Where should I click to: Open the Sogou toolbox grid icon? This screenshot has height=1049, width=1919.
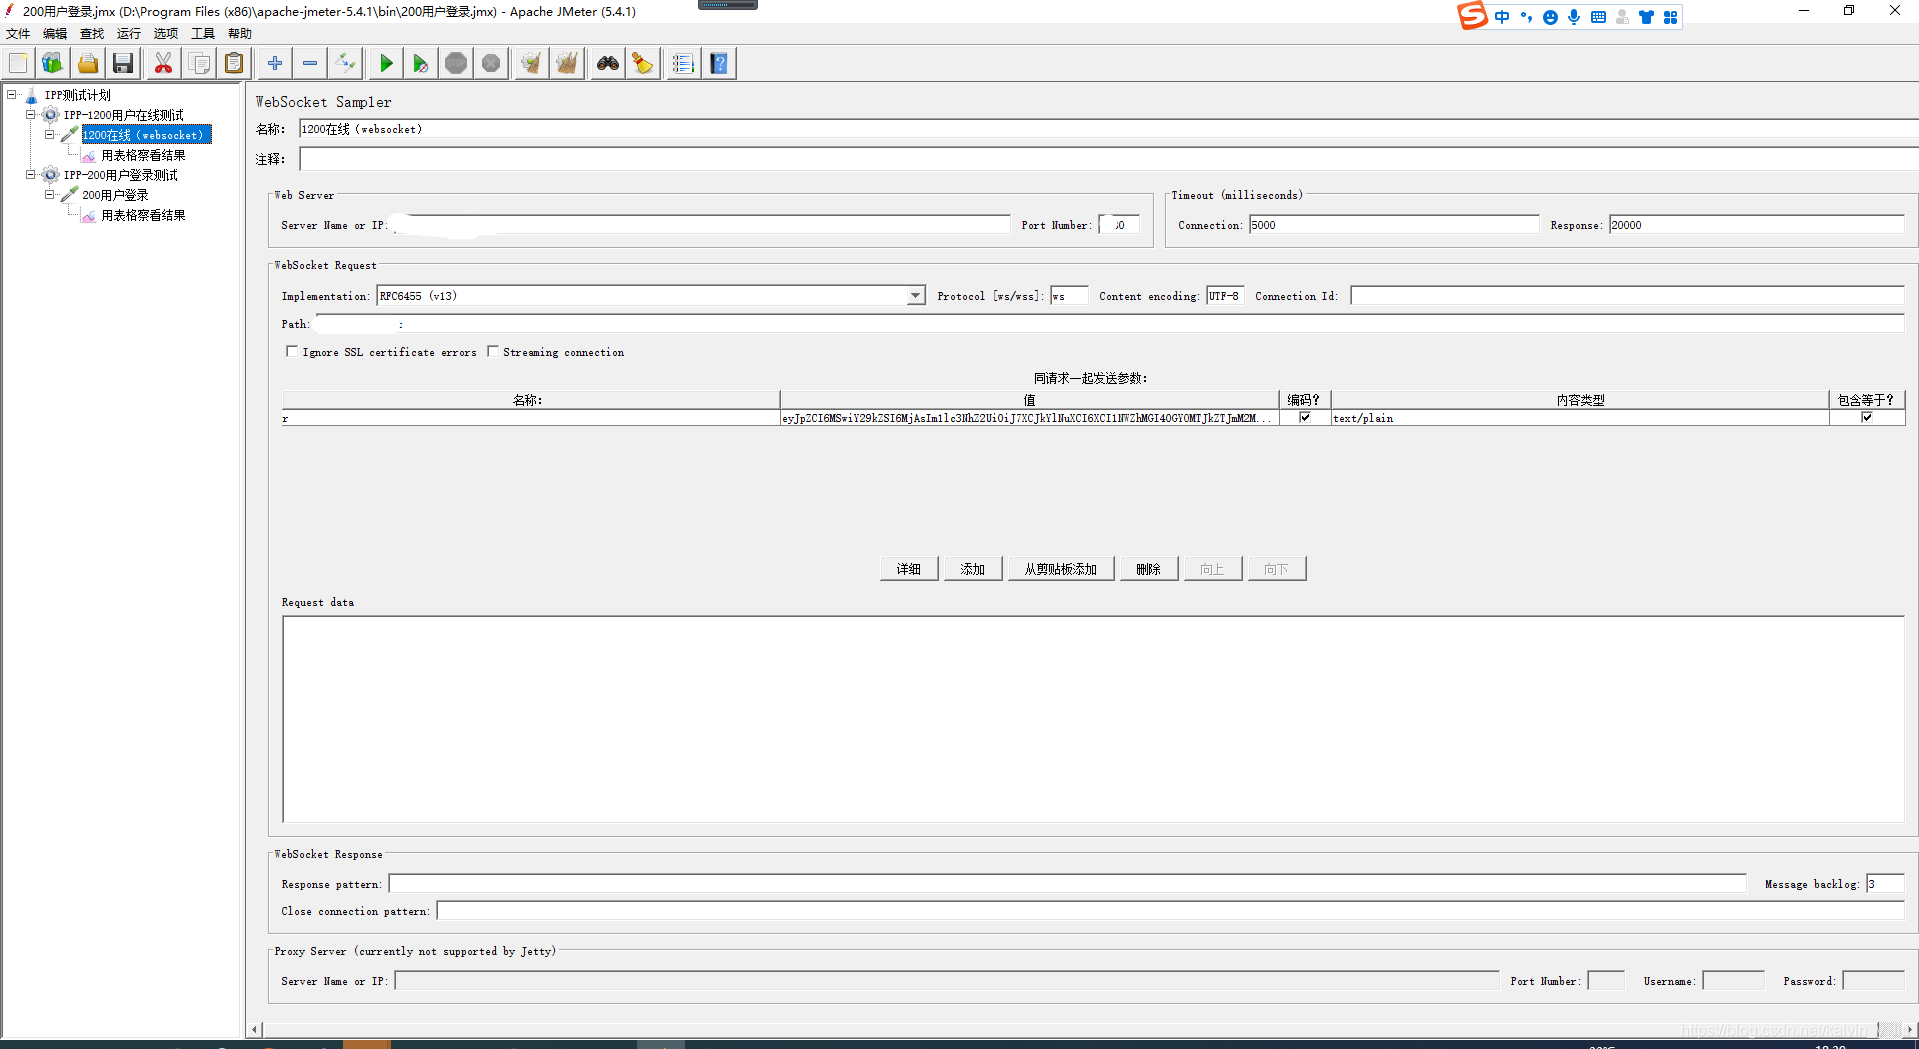point(1670,17)
